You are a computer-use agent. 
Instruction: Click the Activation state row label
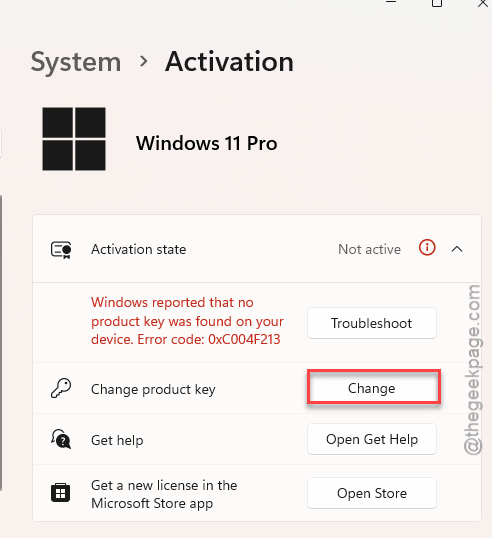pos(139,249)
